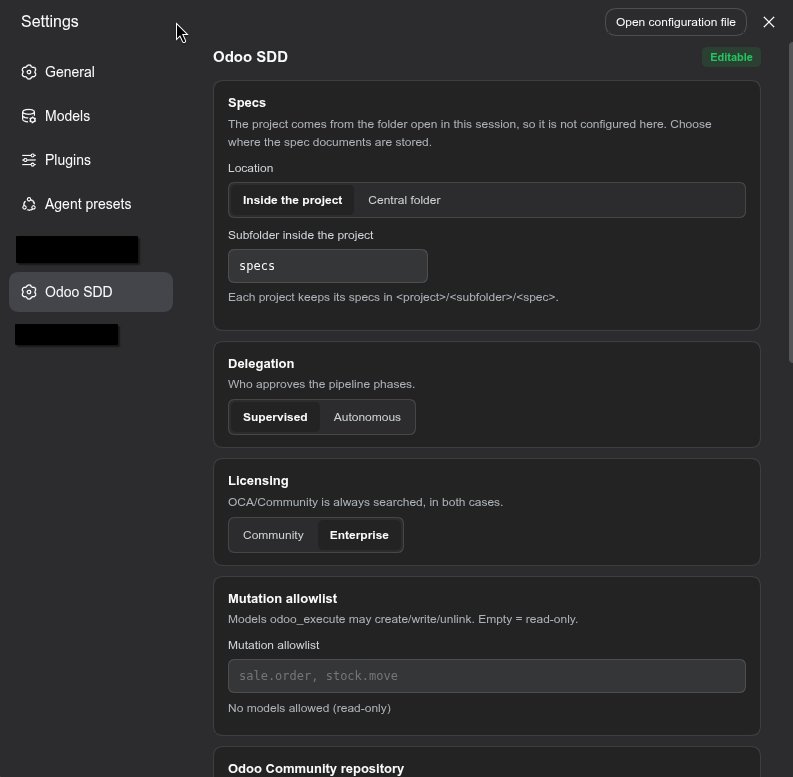The width and height of the screenshot is (793, 777).
Task: Select Community licensing option
Action: click(273, 535)
